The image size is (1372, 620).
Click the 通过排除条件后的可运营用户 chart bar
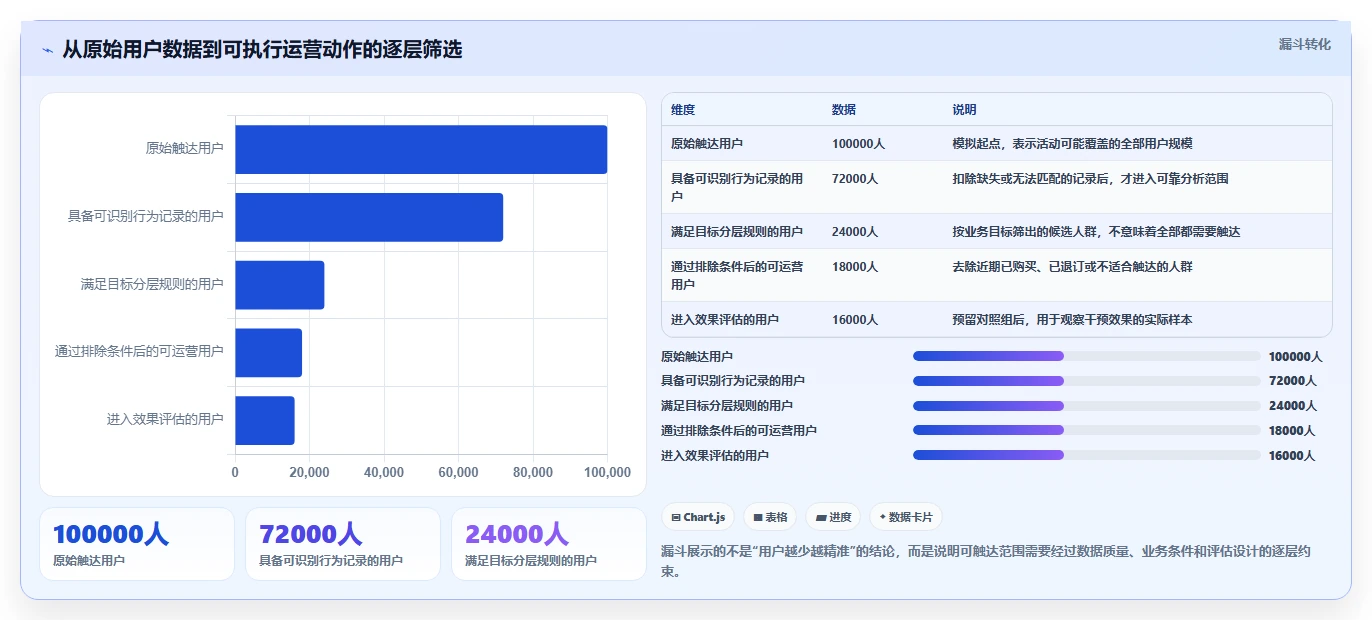268,353
